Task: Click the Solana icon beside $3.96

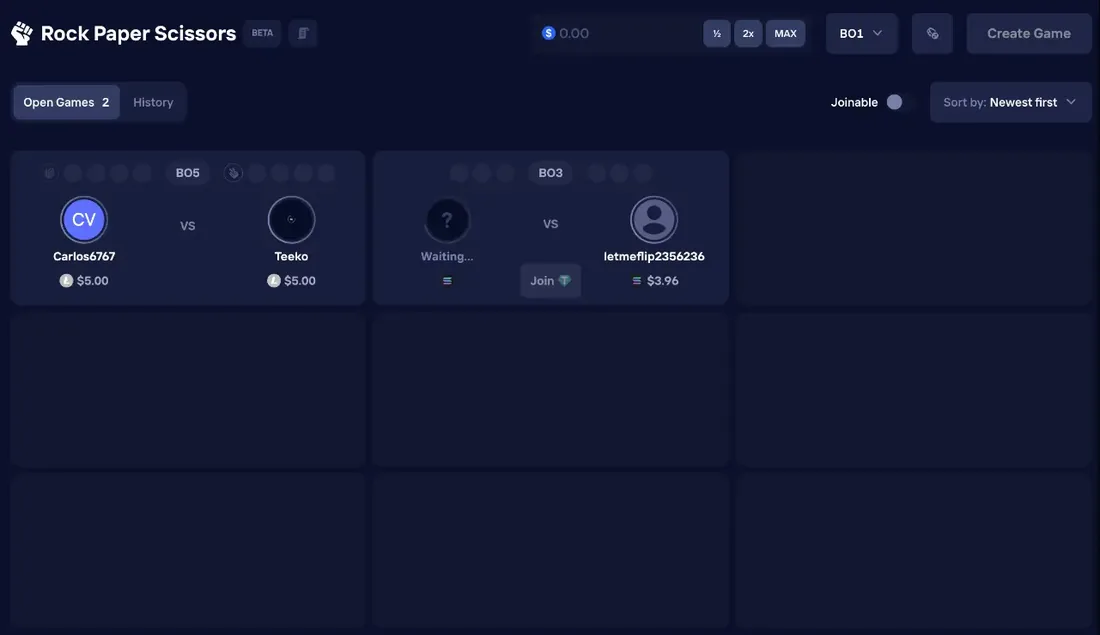Action: coord(636,281)
